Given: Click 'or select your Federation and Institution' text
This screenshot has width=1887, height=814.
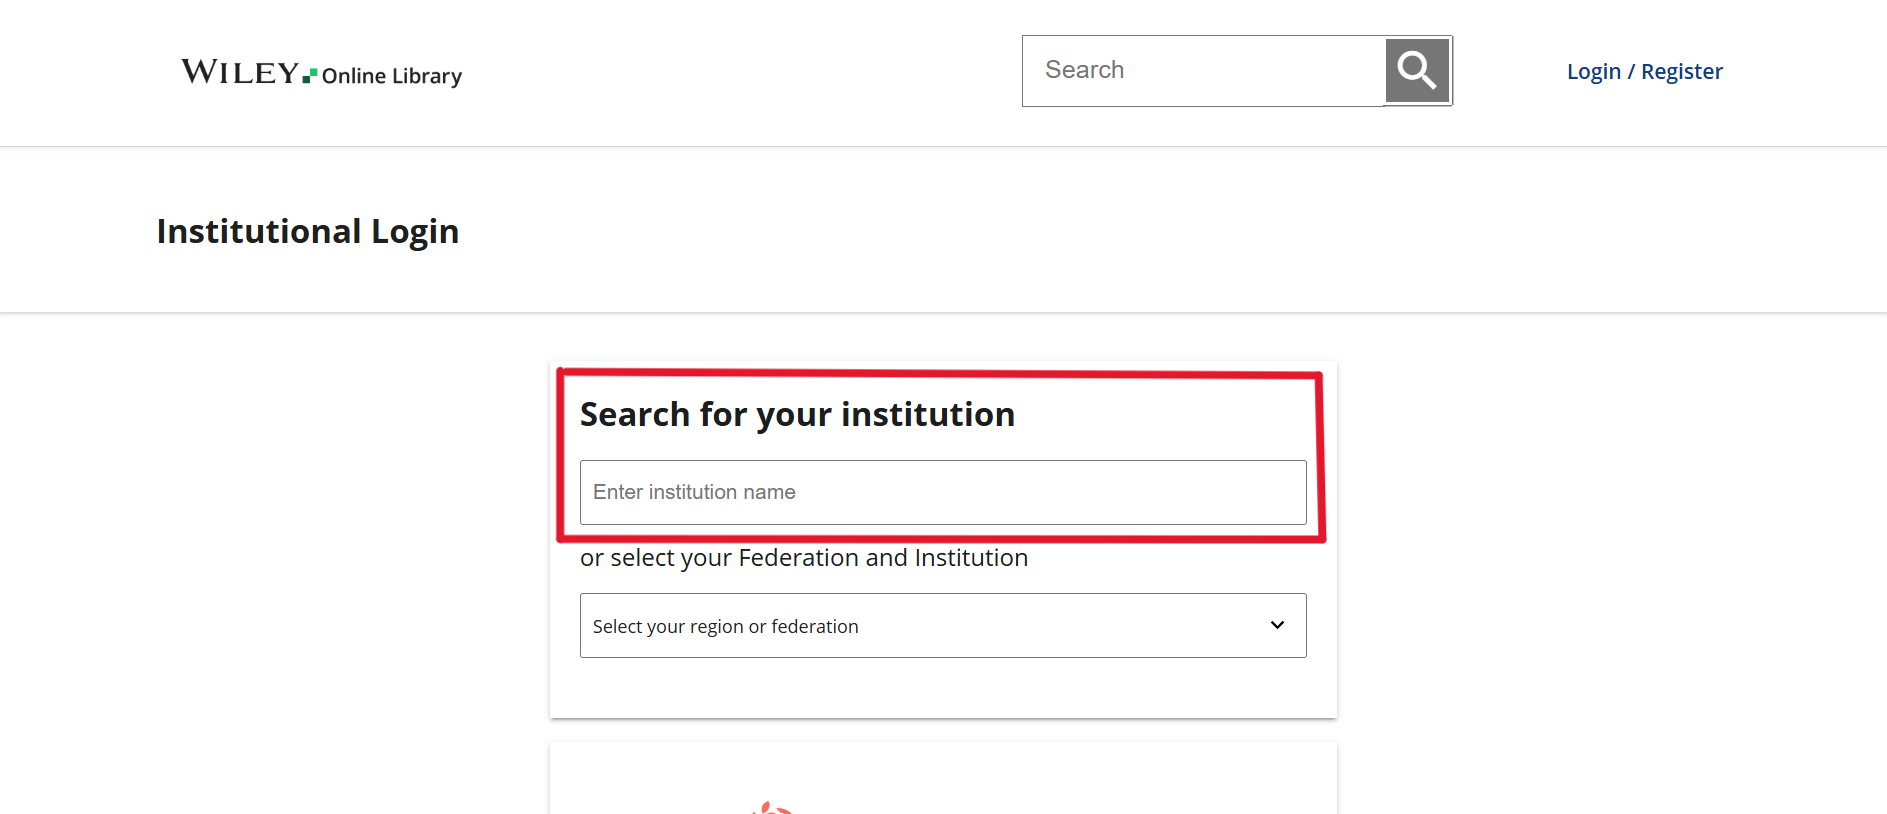Looking at the screenshot, I should coord(803,558).
